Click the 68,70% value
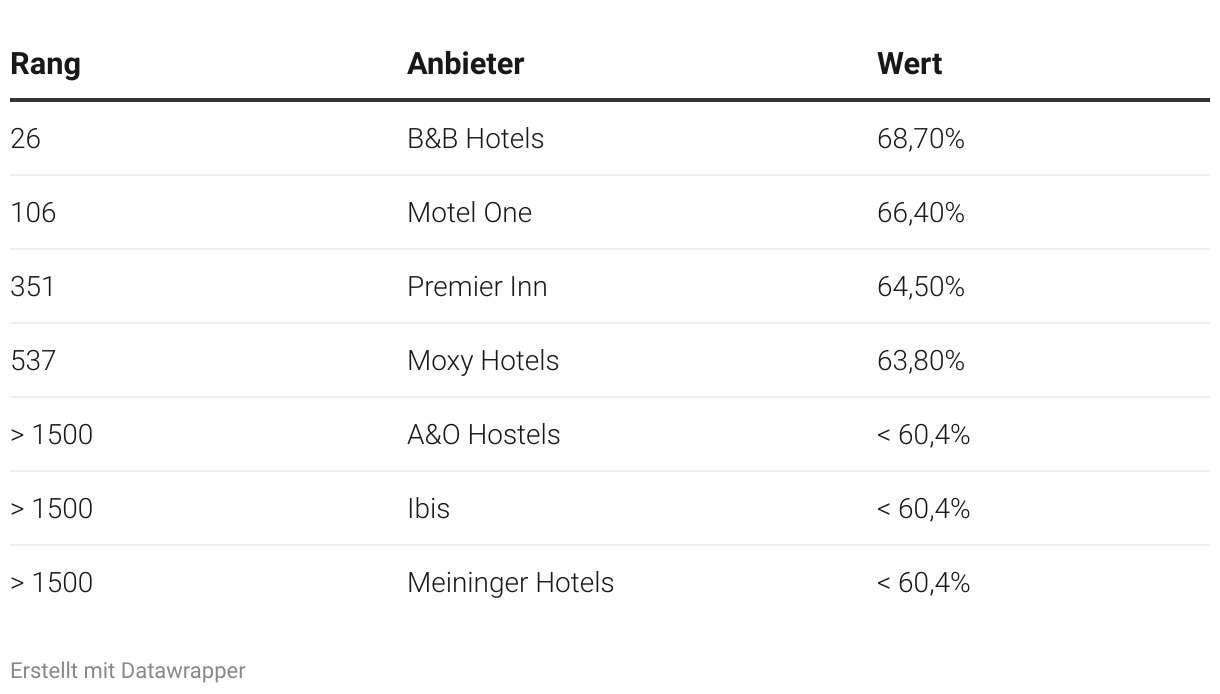 (921, 138)
